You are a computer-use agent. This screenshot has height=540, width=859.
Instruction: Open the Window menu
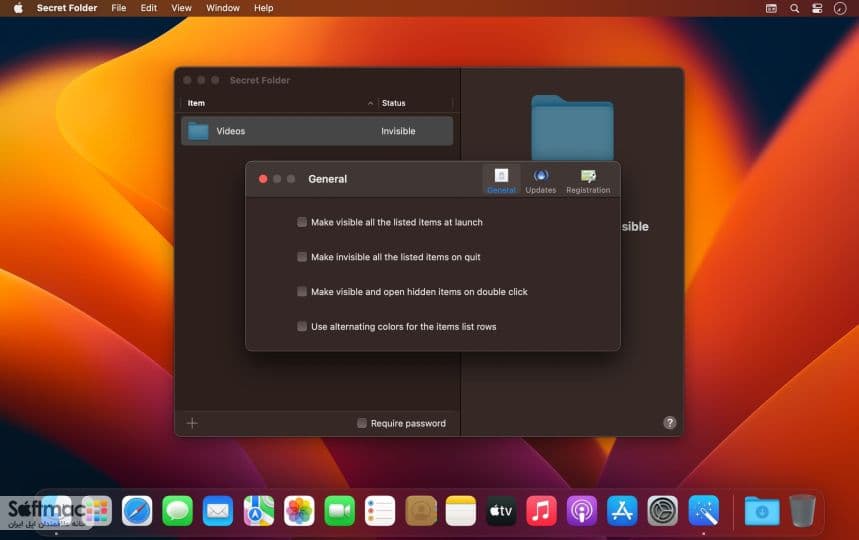pyautogui.click(x=223, y=8)
